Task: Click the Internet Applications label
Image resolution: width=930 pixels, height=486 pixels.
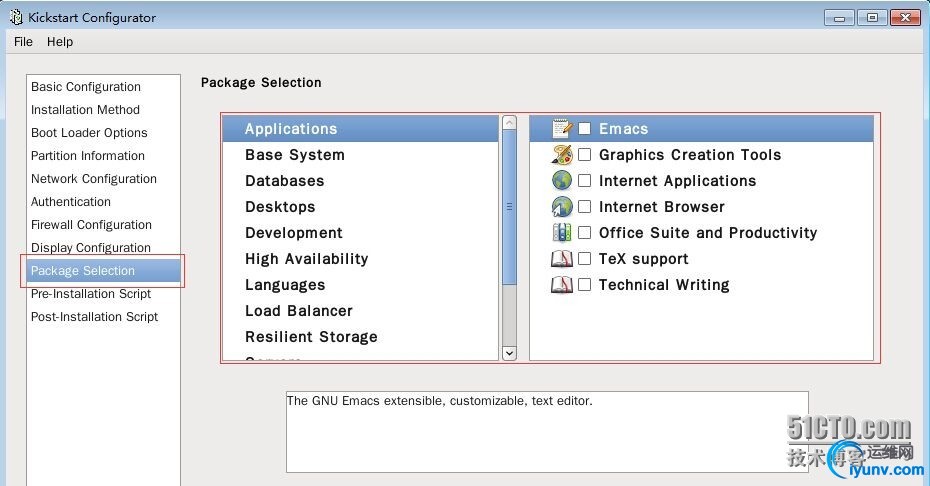Action: pyautogui.click(x=677, y=181)
